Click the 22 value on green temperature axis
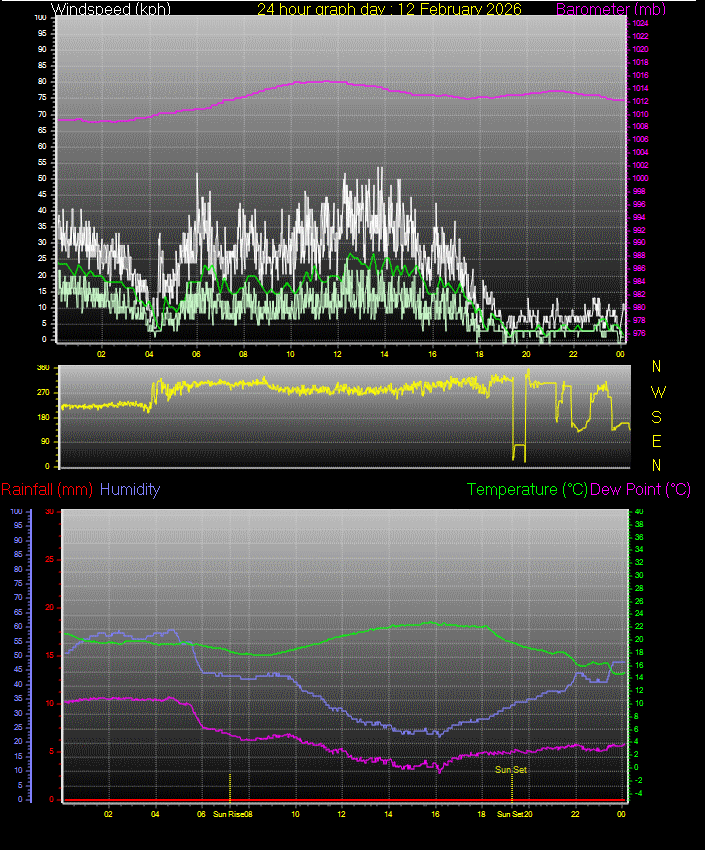The height and width of the screenshot is (850, 705). [639, 626]
